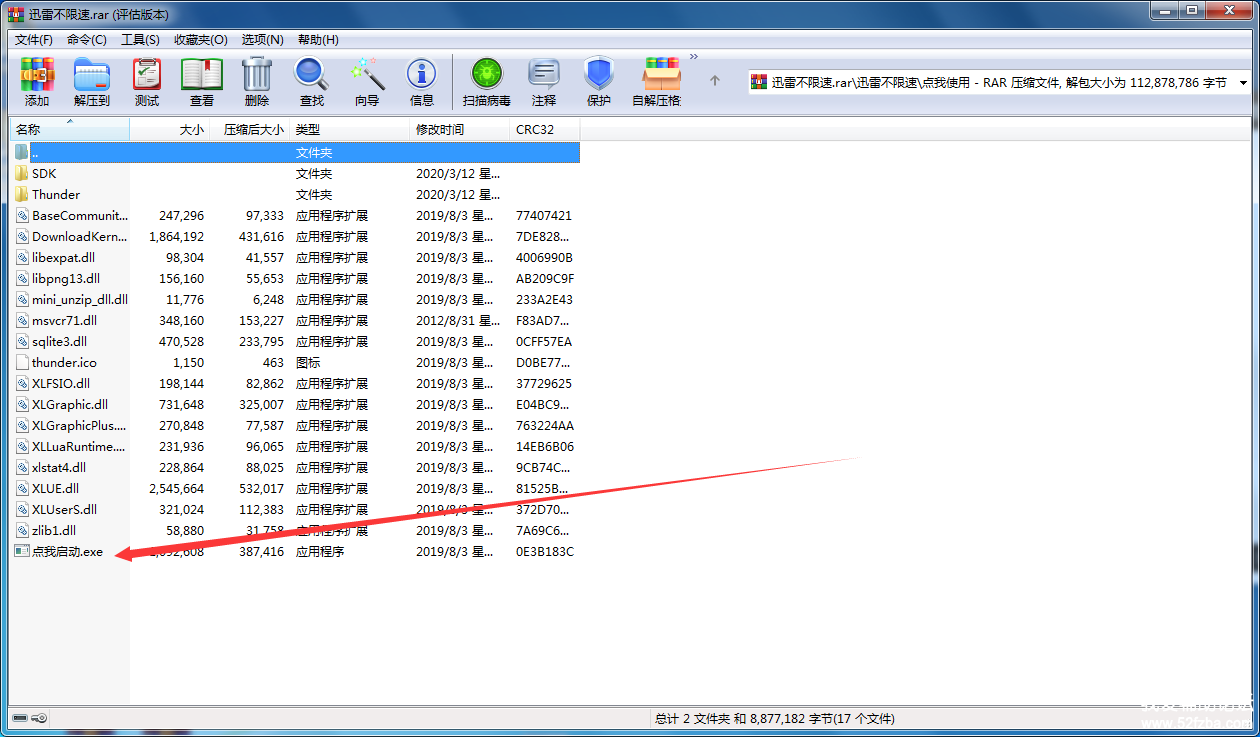Sort by Size (大小) column header
Viewport: 1260px width, 737px height.
(x=170, y=130)
